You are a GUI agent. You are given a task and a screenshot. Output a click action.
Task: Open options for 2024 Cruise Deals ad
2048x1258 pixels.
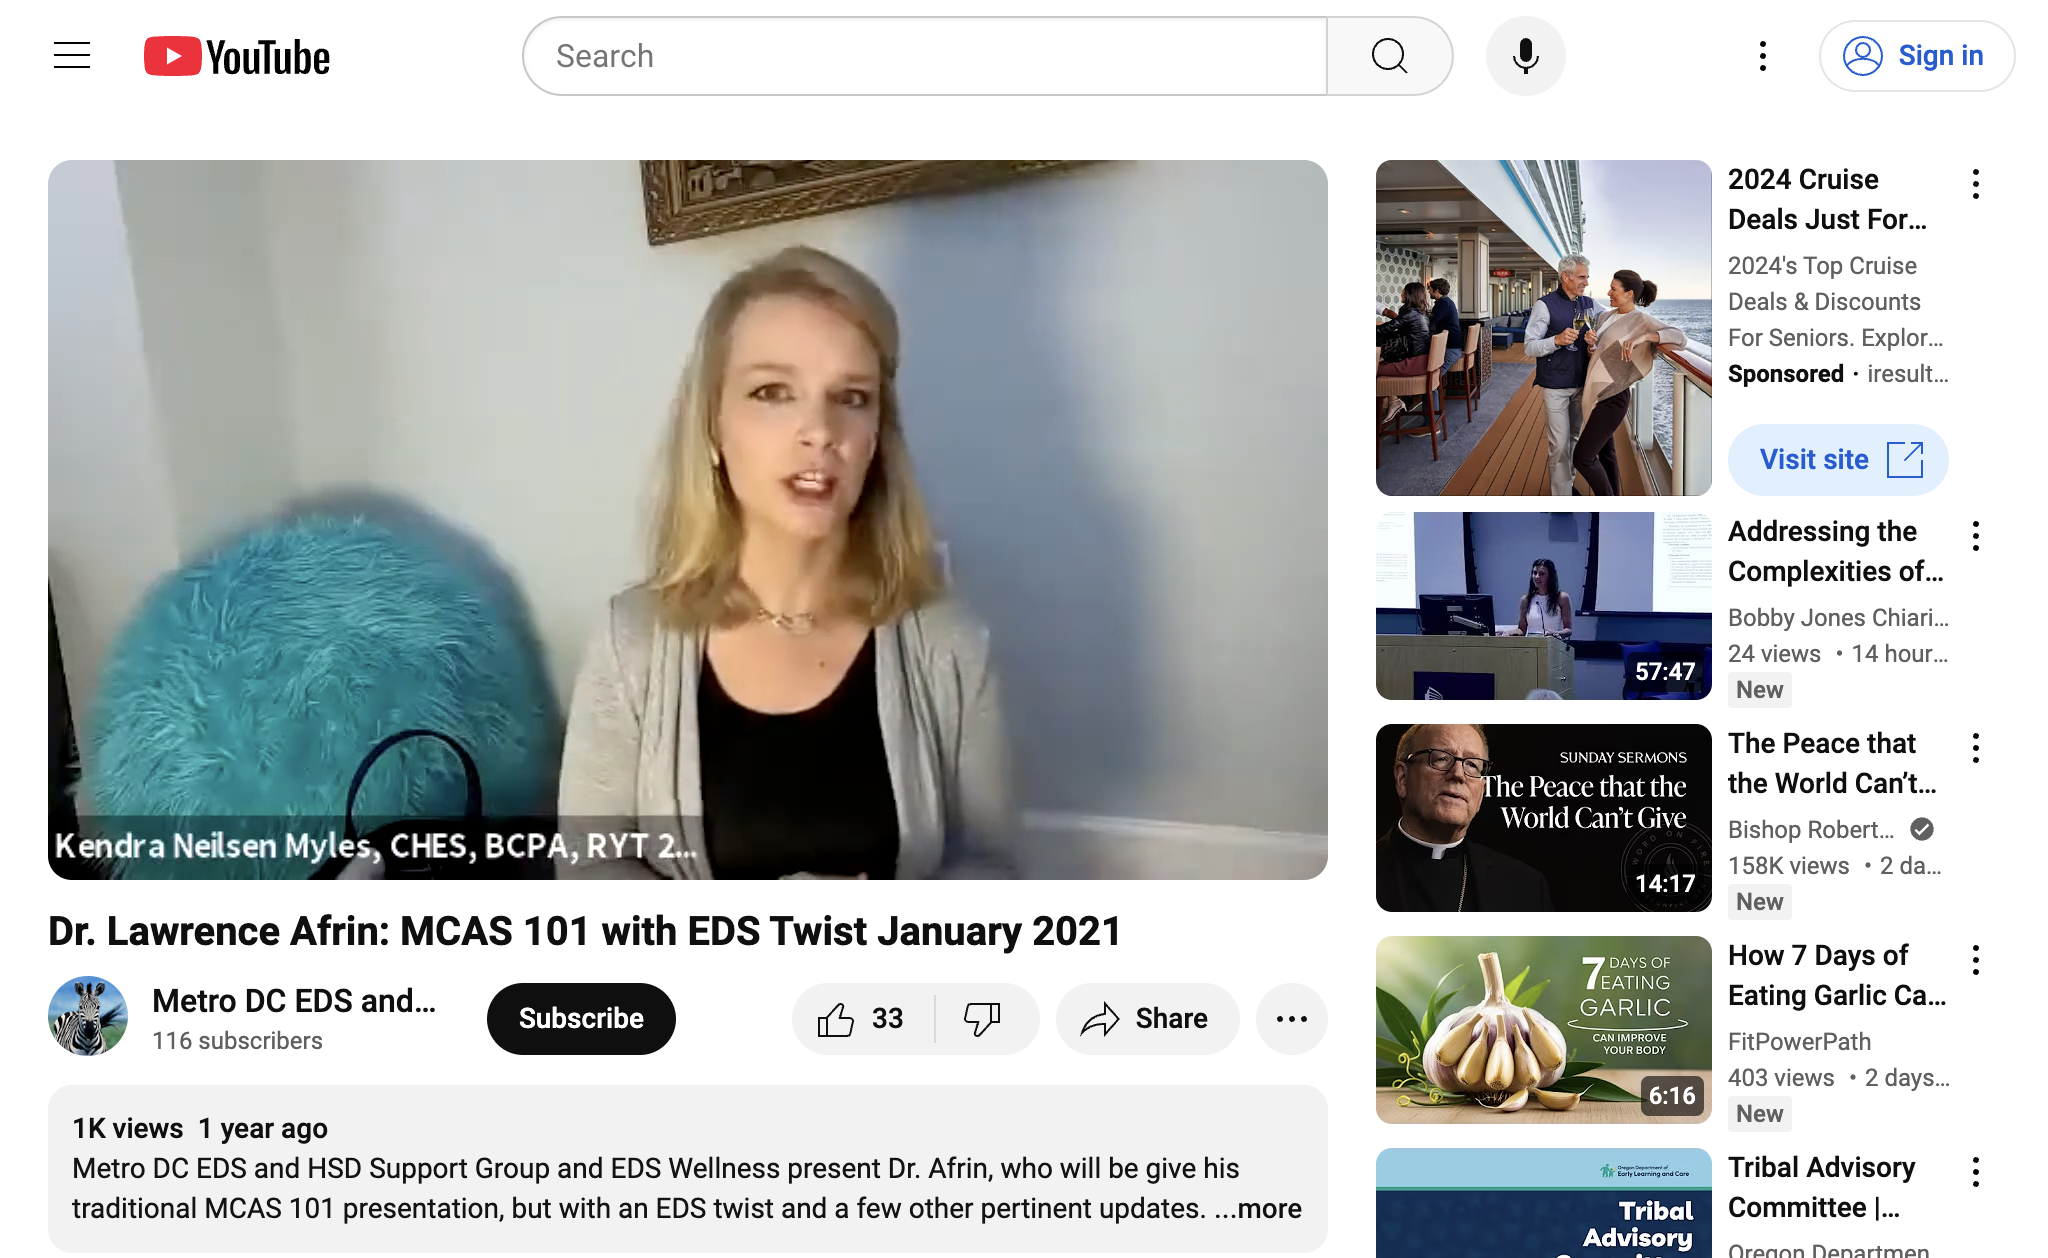(x=1975, y=184)
